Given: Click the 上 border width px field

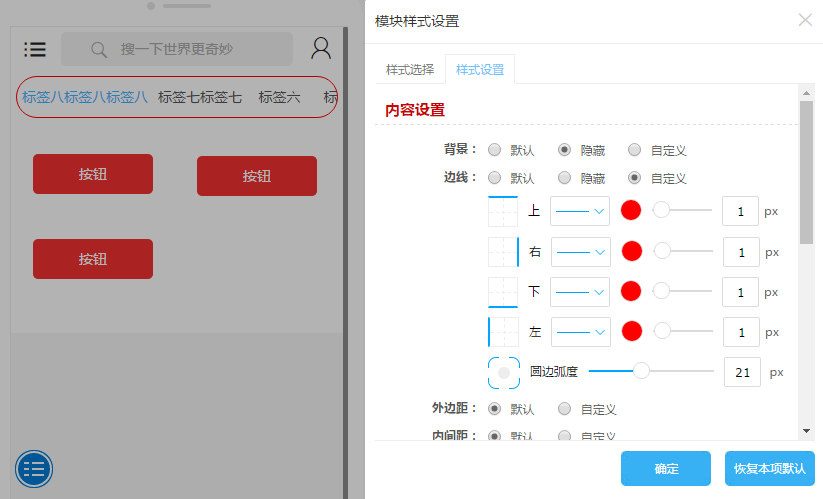Looking at the screenshot, I should (x=740, y=211).
